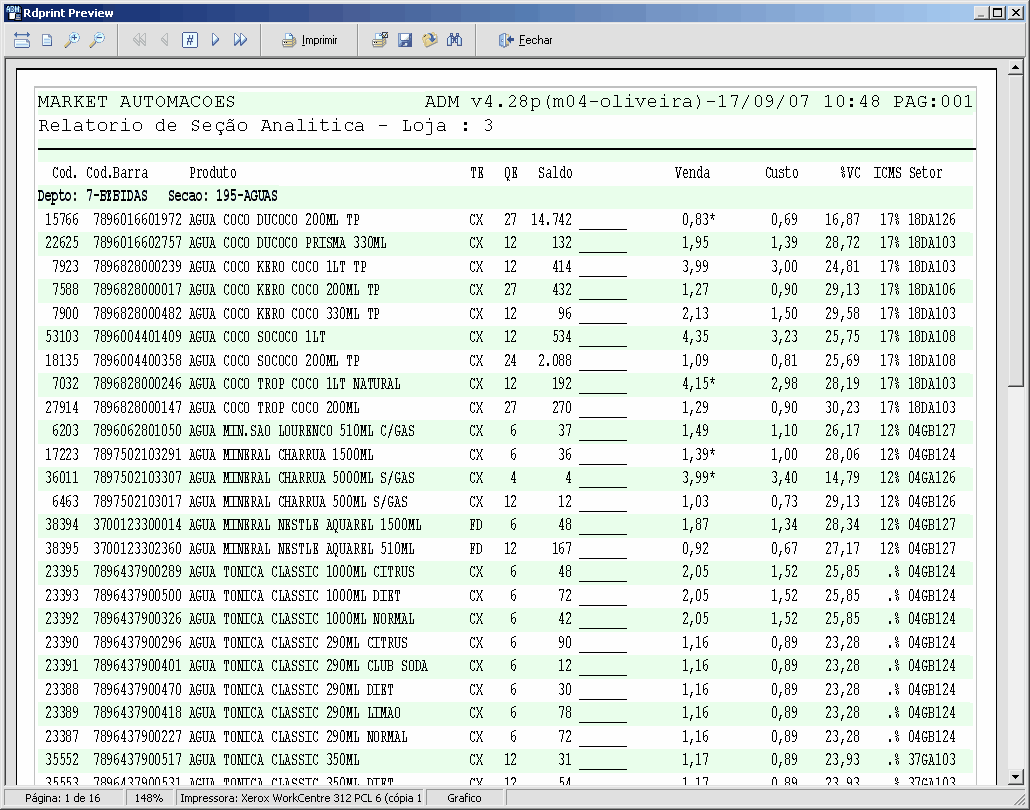
Task: Click product 'AGUA COCO DUCOCO PRISMA 330ML'
Action: click(288, 243)
